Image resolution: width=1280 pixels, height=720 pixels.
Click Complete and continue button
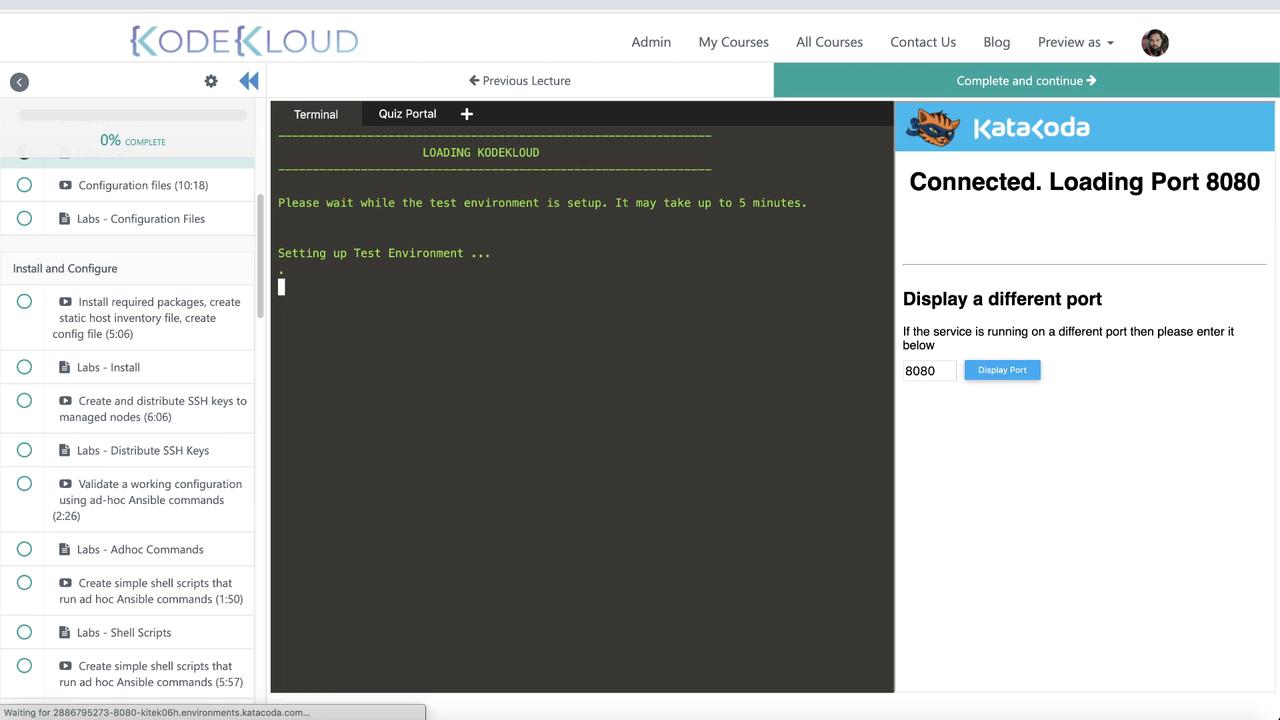coord(1026,81)
